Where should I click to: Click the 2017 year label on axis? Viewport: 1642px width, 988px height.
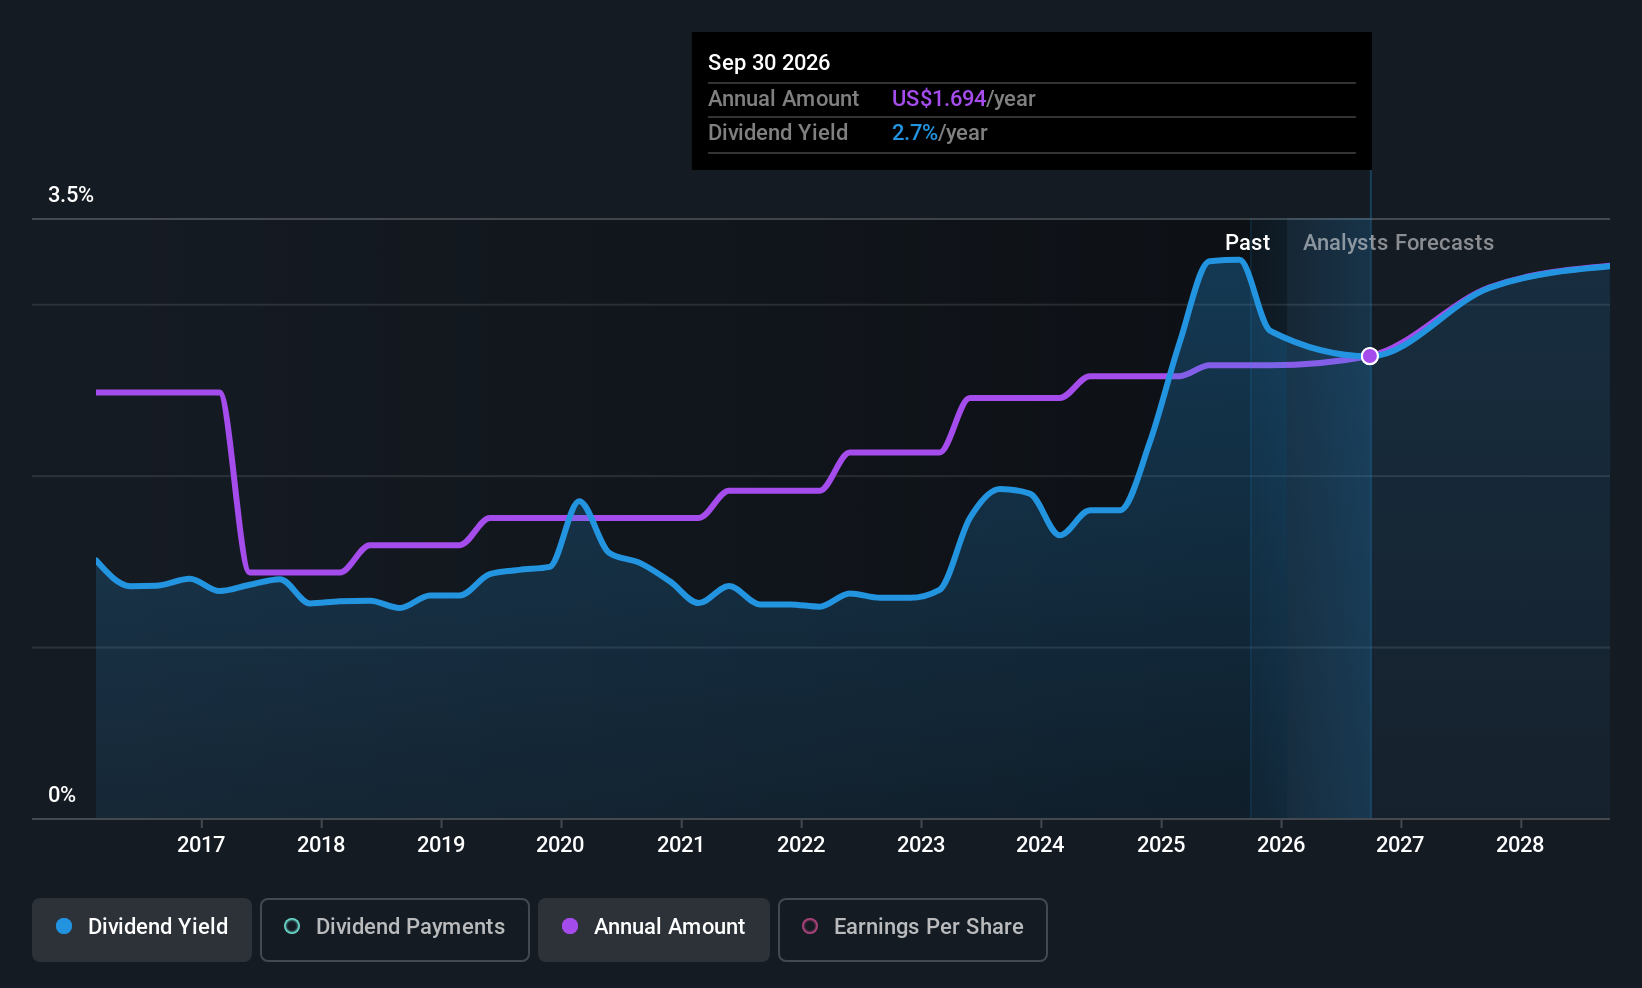point(201,845)
